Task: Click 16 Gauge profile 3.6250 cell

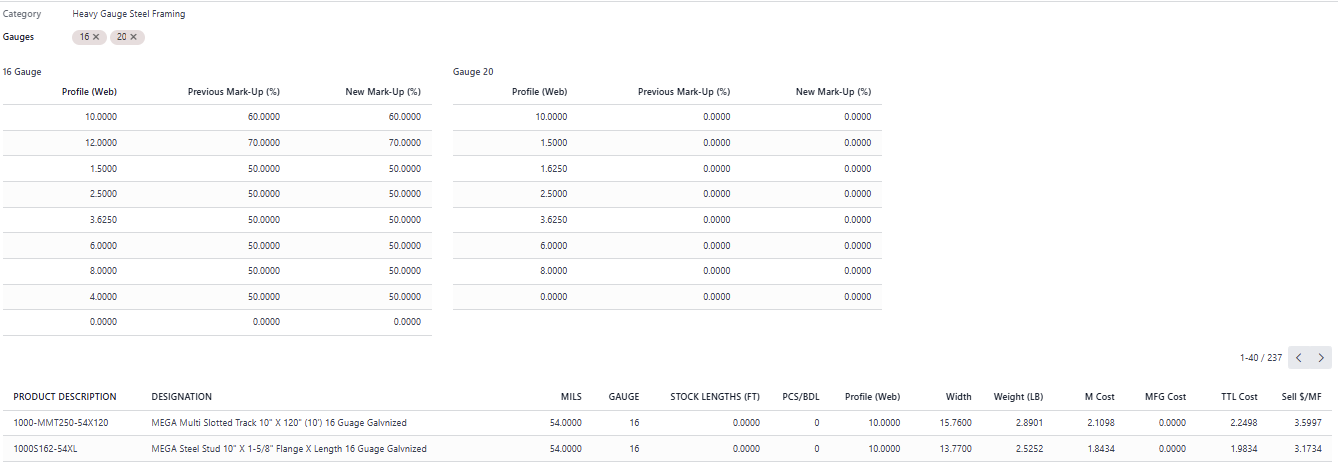Action: point(103,220)
